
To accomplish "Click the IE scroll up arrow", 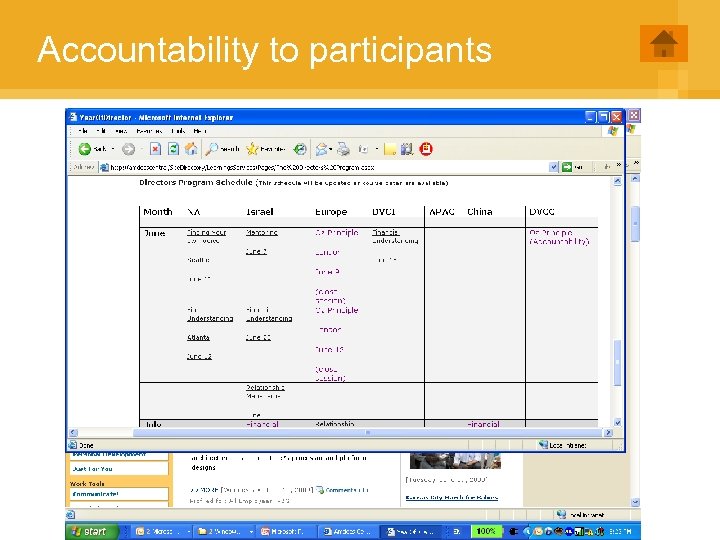I will coord(617,181).
